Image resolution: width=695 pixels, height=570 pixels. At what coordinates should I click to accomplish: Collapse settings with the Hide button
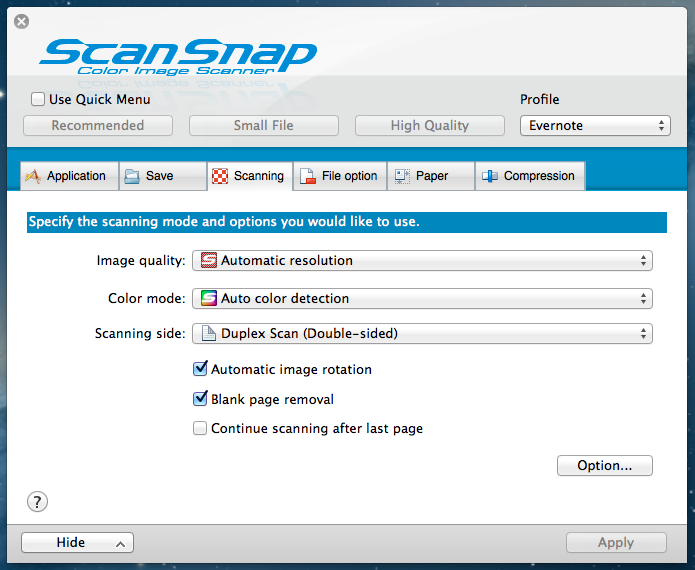coord(77,543)
